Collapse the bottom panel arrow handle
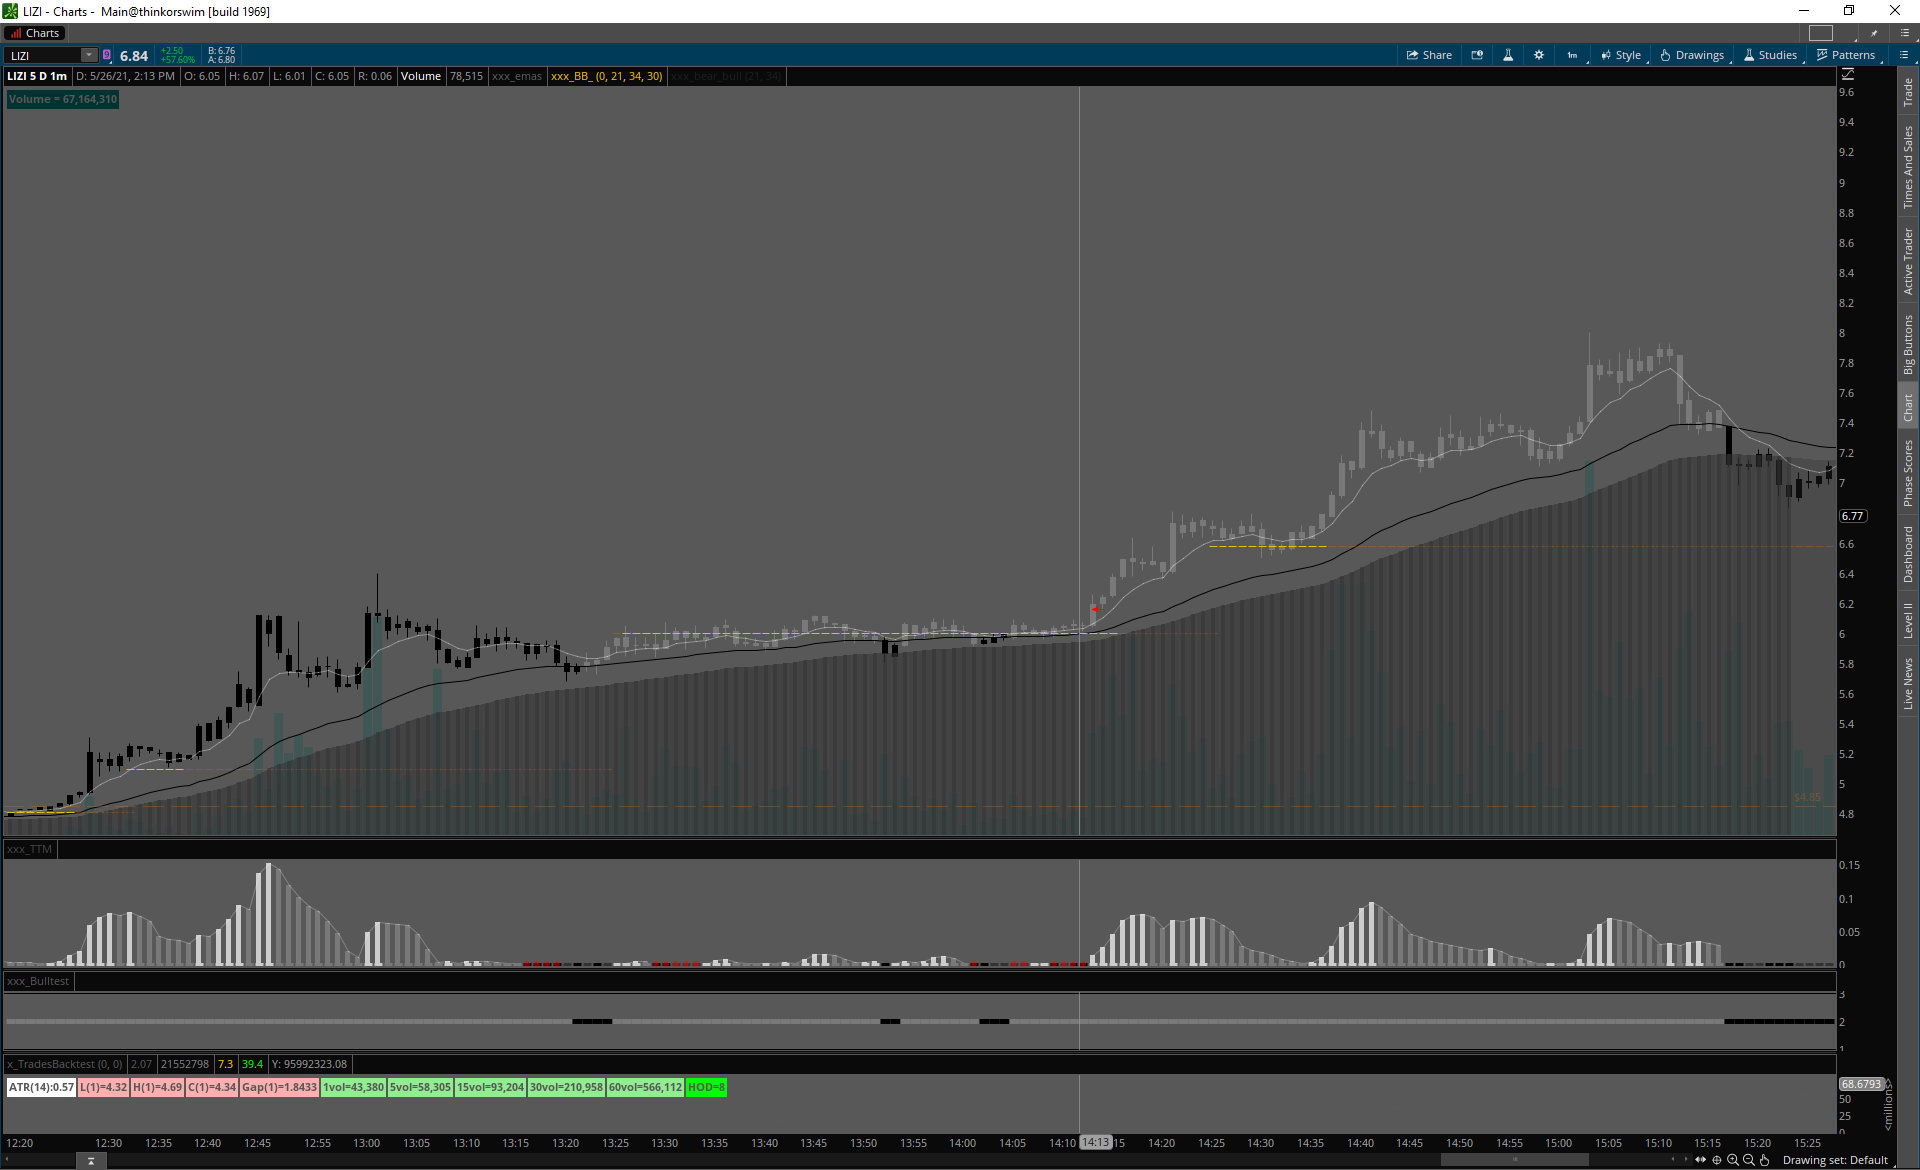The image size is (1920, 1170). [x=91, y=1161]
